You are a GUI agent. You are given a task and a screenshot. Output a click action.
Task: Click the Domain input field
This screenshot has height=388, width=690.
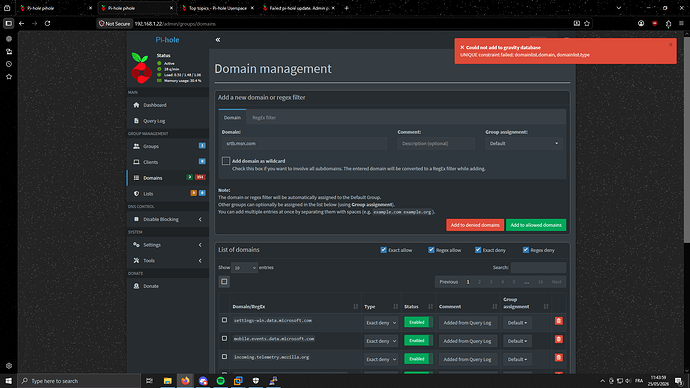304,143
